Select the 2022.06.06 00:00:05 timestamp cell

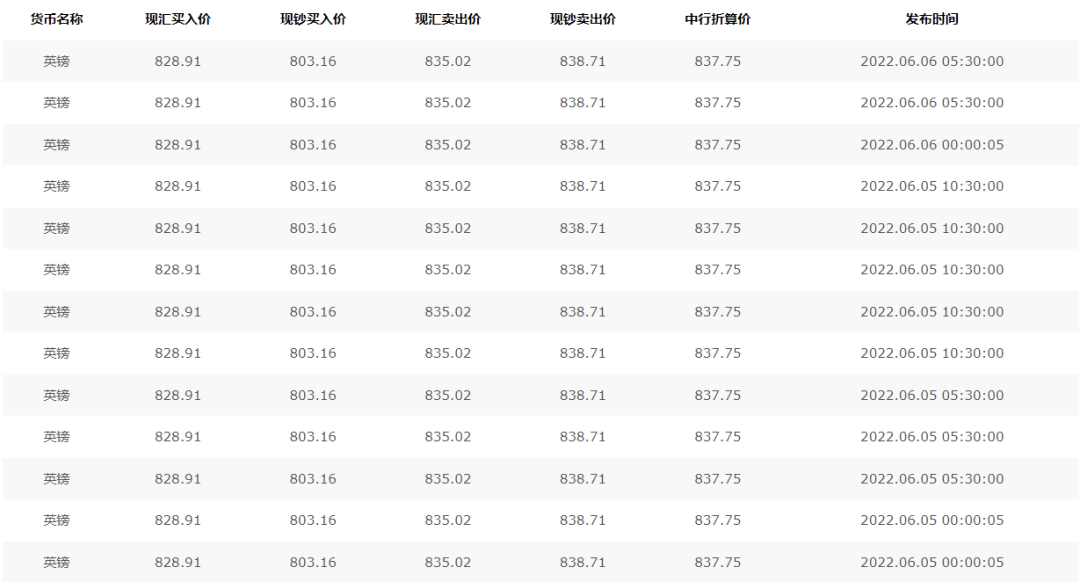[932, 145]
